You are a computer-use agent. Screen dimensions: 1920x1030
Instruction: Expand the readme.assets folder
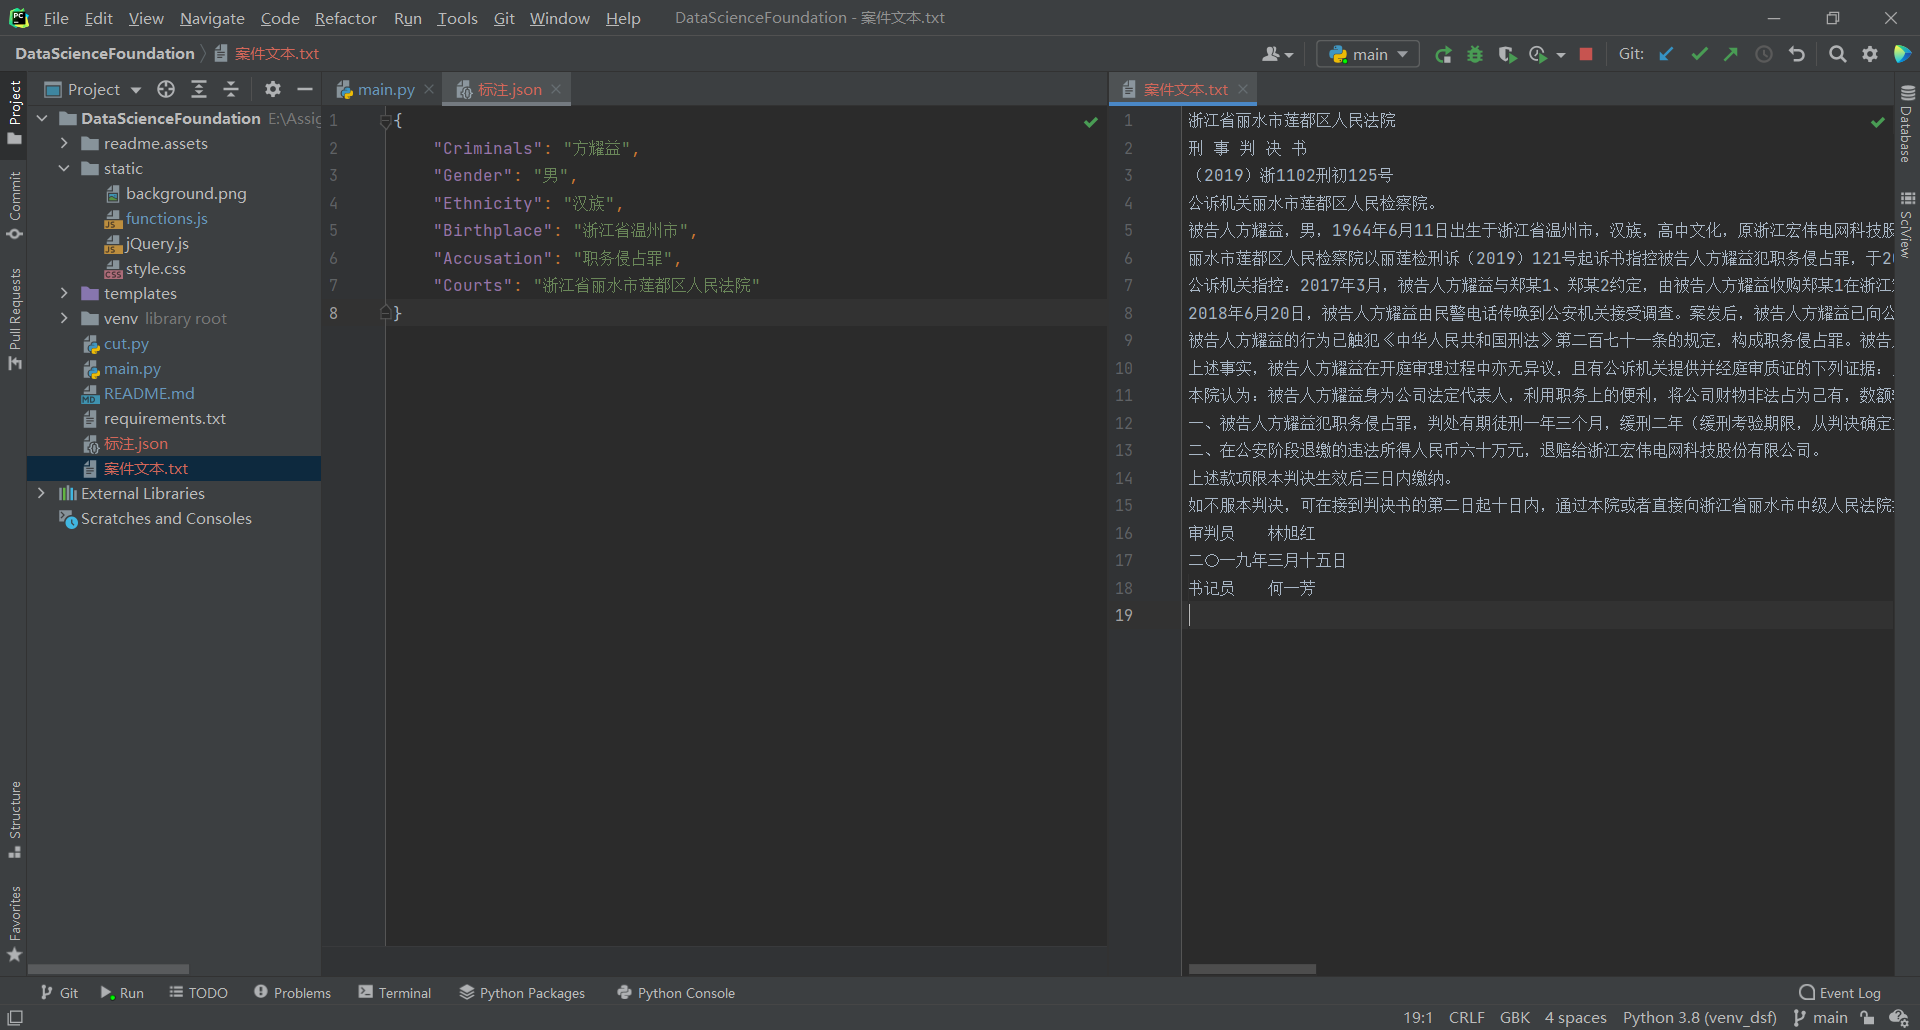[65, 143]
